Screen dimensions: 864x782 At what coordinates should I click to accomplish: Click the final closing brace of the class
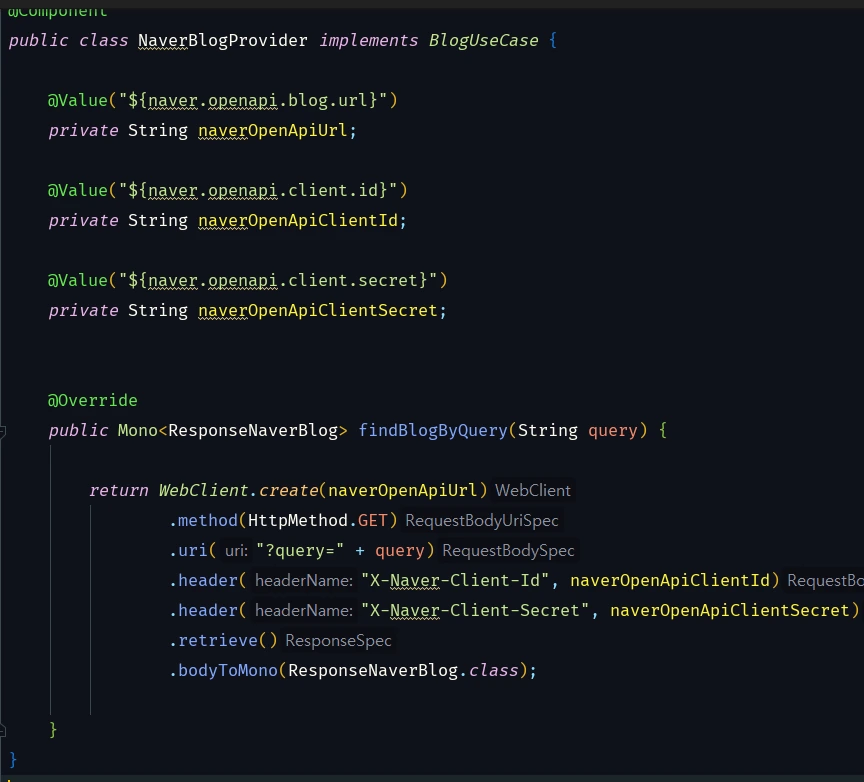[x=13, y=760]
